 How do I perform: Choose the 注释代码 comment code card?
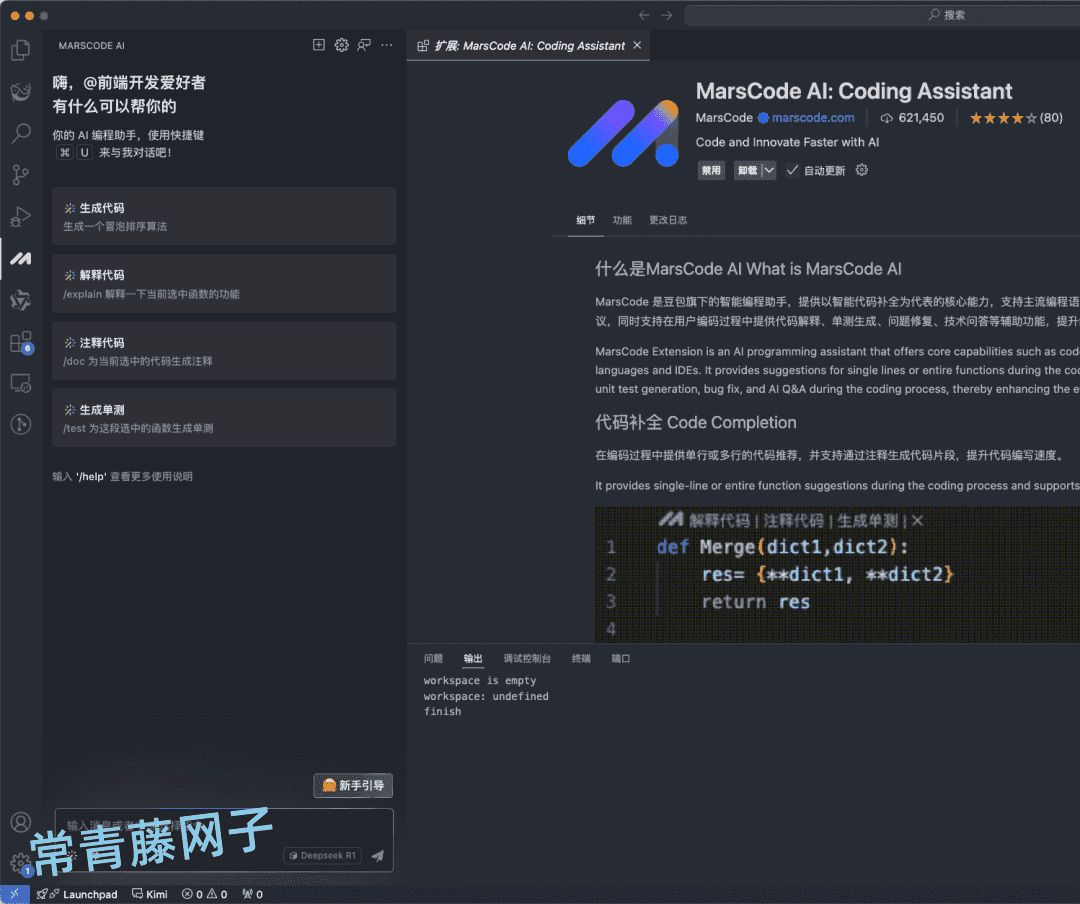[225, 351]
